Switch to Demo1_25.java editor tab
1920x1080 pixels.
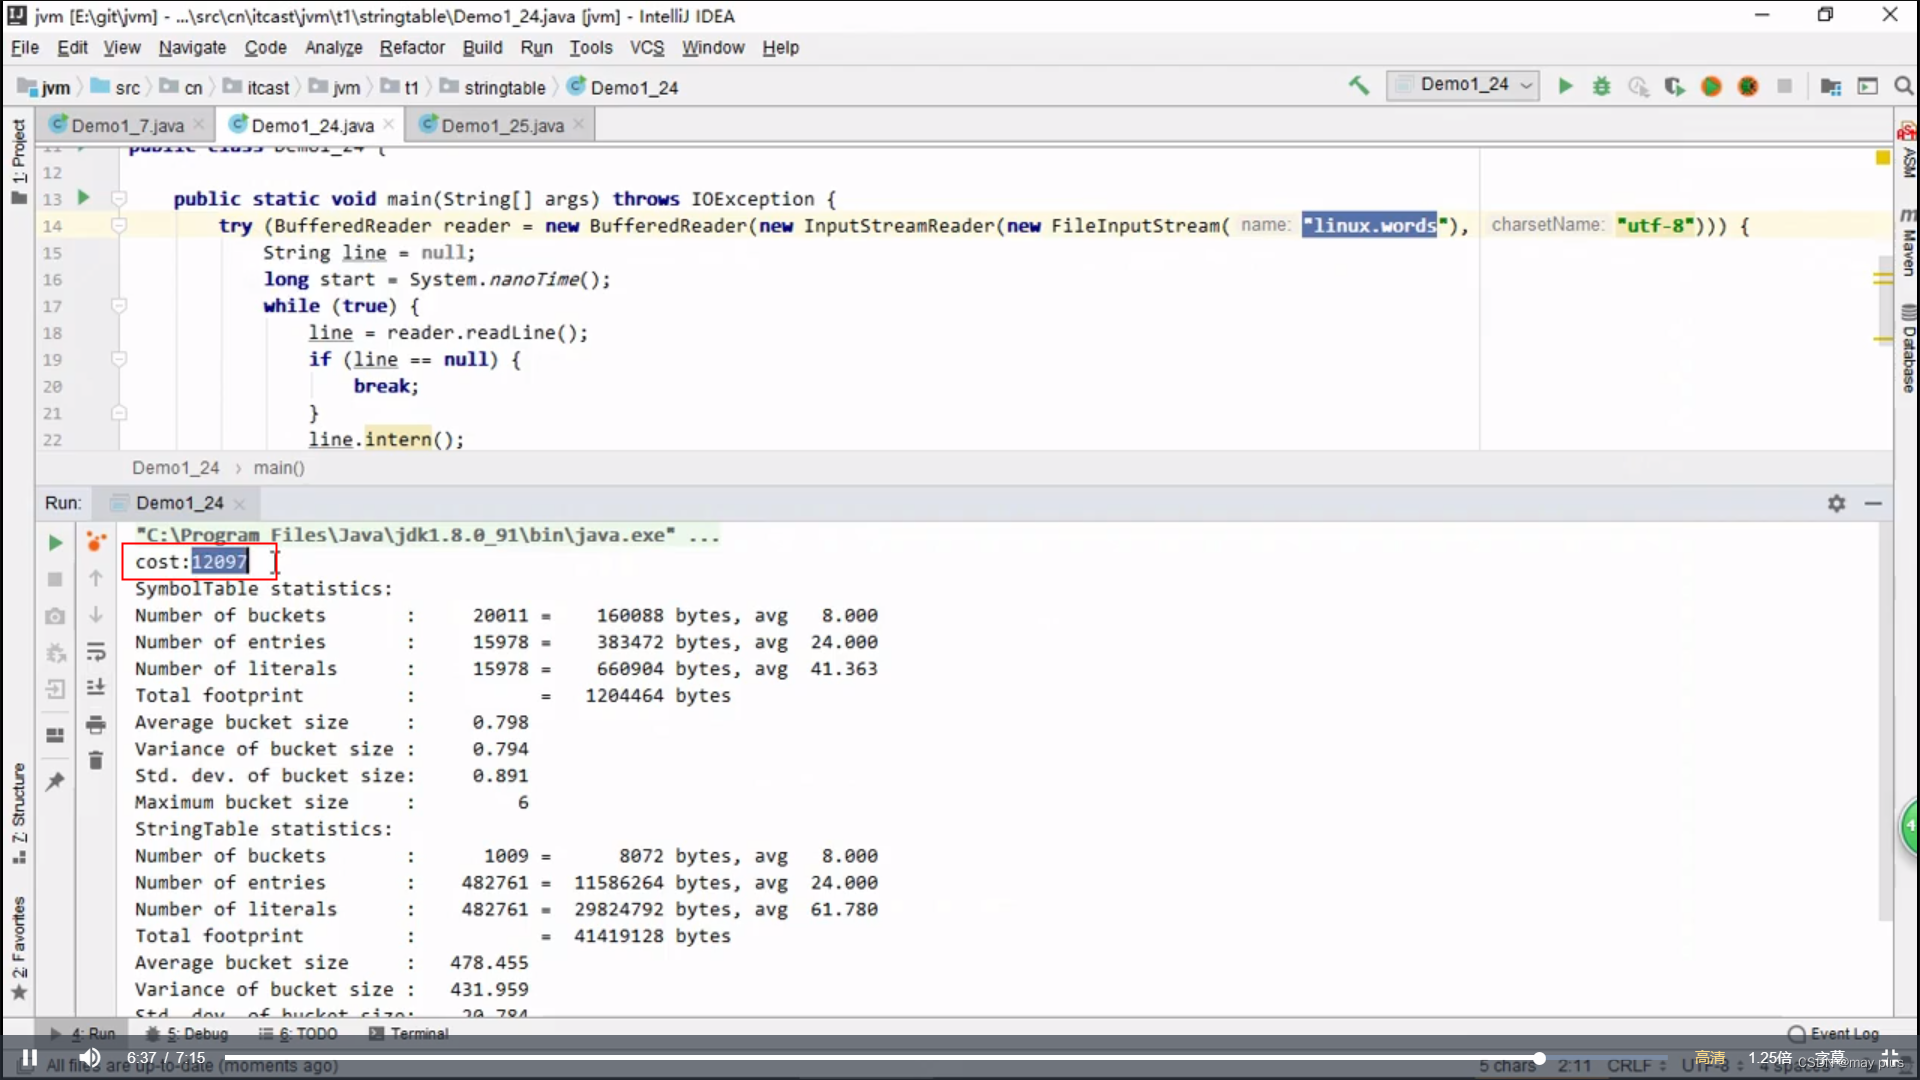coord(502,126)
